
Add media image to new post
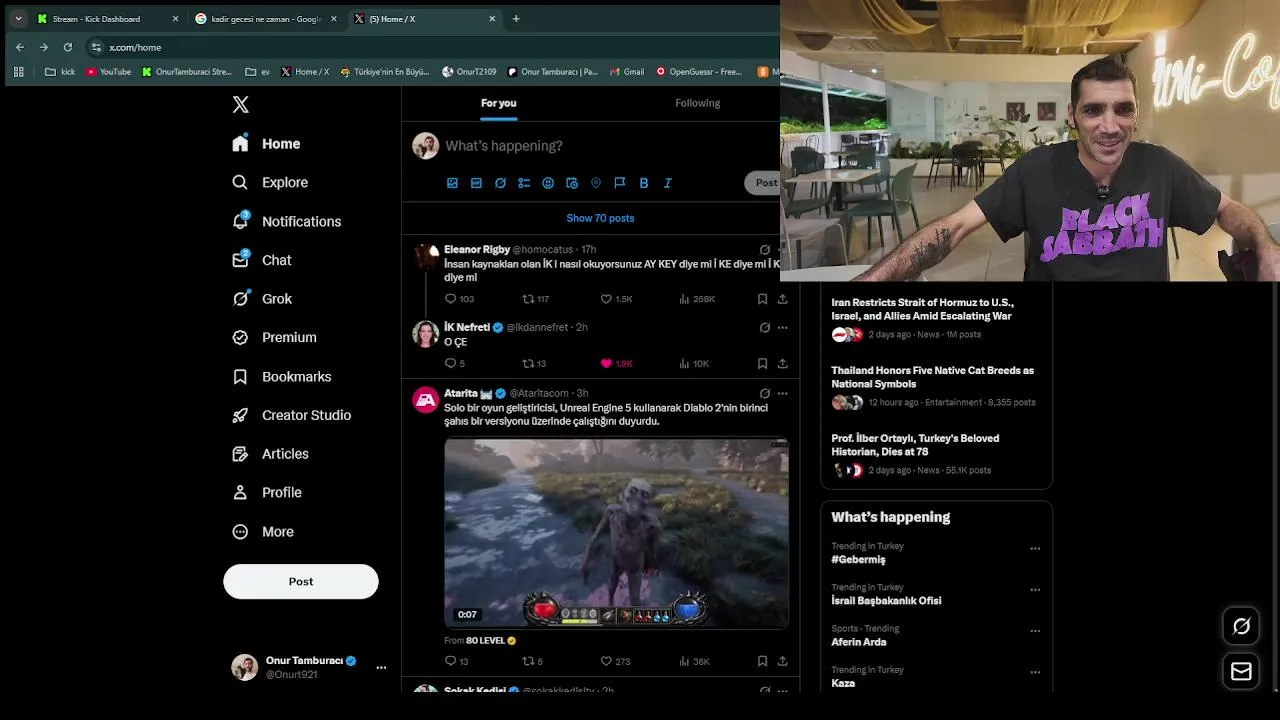[x=452, y=183]
